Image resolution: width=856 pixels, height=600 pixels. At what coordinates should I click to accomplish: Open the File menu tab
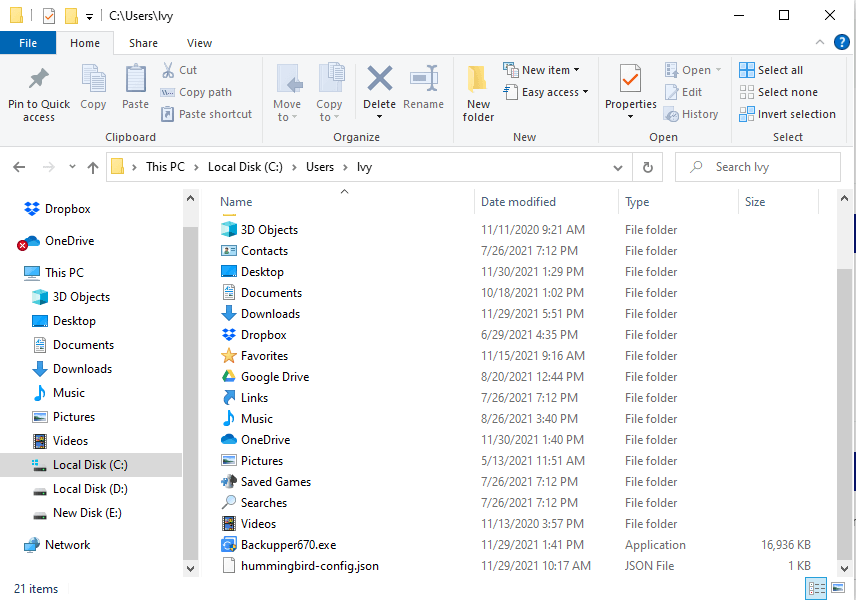pos(28,43)
